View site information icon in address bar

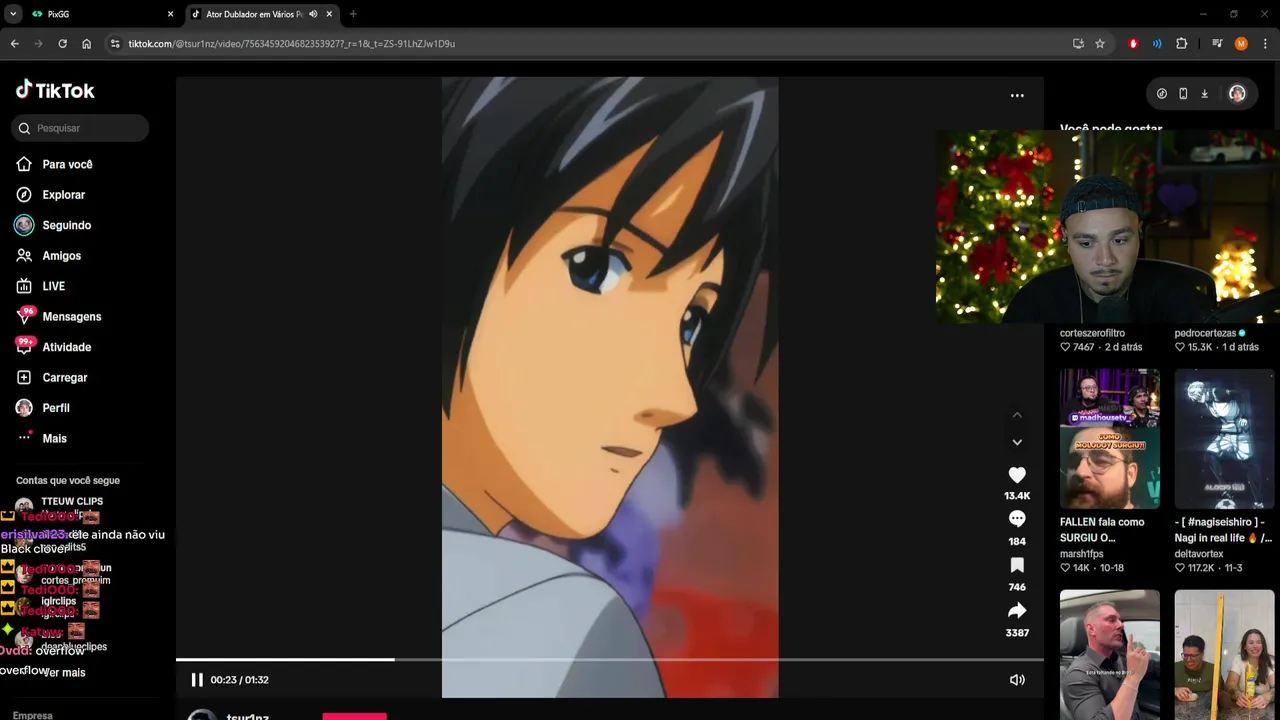[x=116, y=44]
